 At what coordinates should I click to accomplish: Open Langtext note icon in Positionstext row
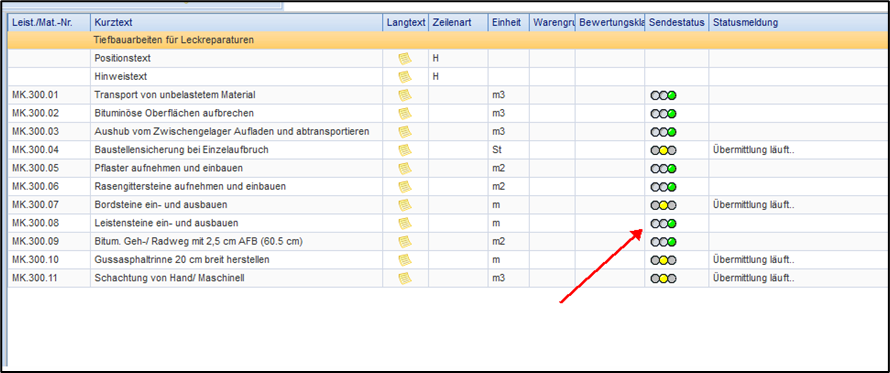pyautogui.click(x=405, y=58)
